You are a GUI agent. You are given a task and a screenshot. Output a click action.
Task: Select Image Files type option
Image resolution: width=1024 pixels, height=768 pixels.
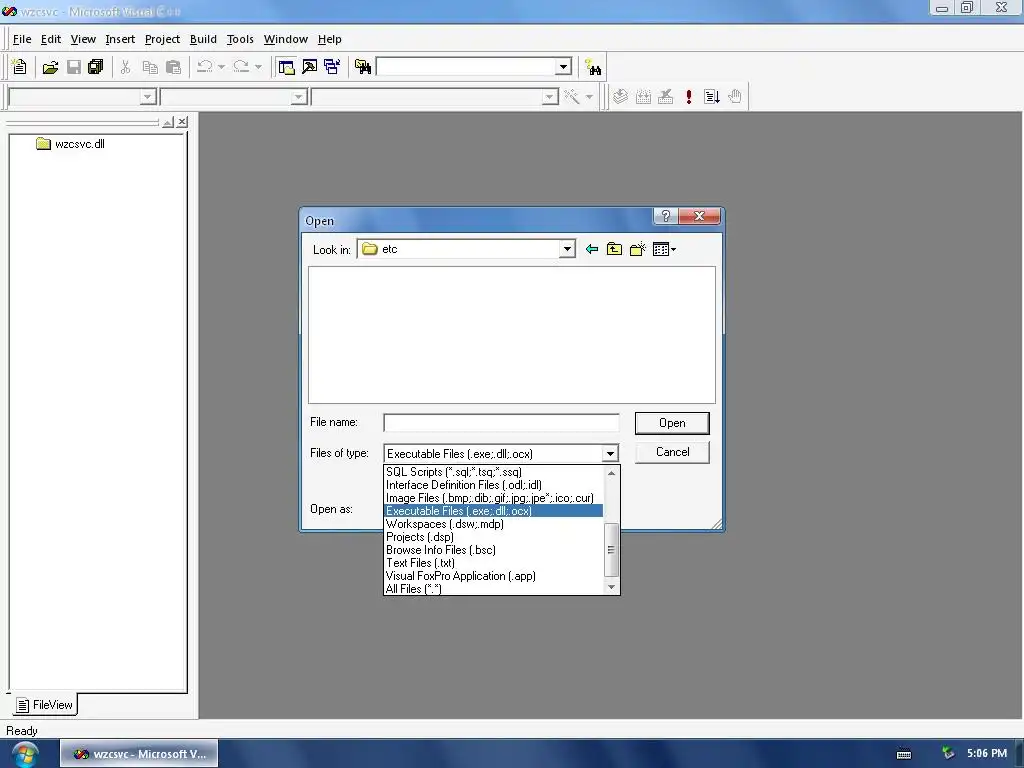coord(493,498)
